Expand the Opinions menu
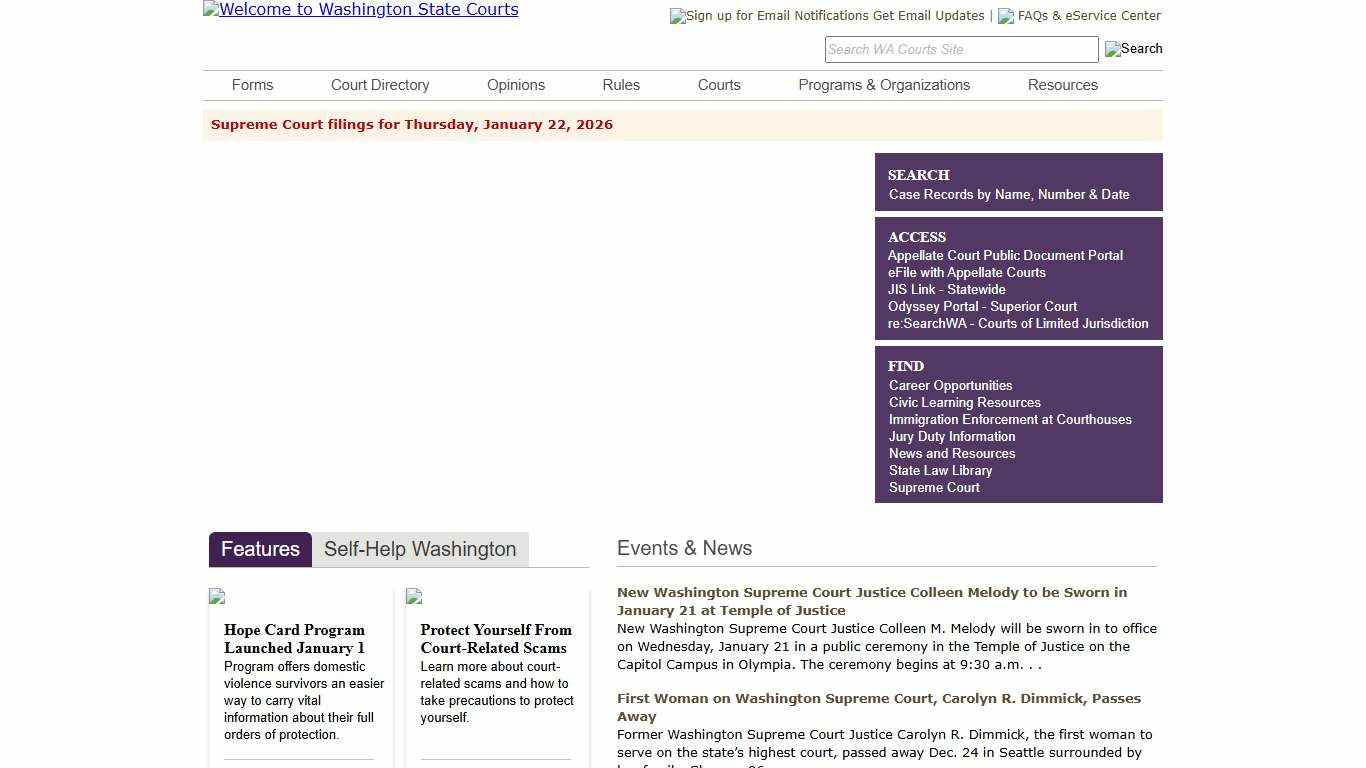 tap(516, 85)
